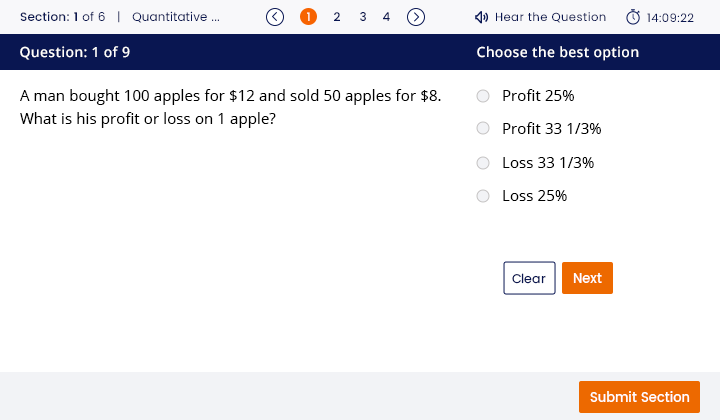This screenshot has width=720, height=420.
Task: Expand the truncated Quantitative section name
Action: click(x=176, y=17)
